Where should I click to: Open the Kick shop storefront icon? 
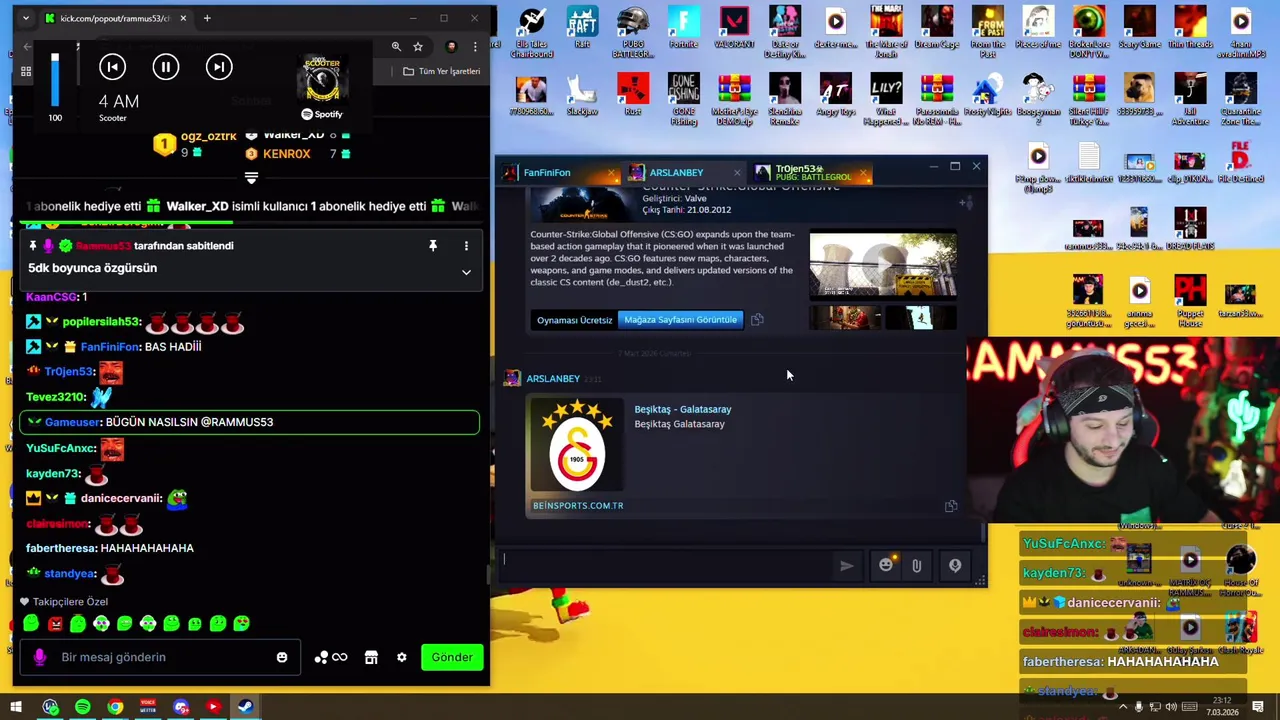point(371,657)
